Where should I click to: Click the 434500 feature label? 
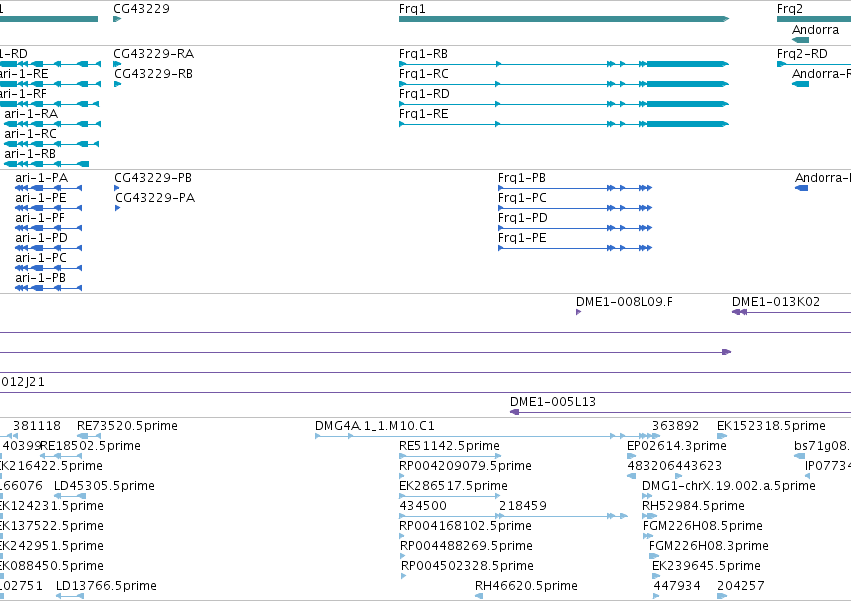click(x=423, y=506)
